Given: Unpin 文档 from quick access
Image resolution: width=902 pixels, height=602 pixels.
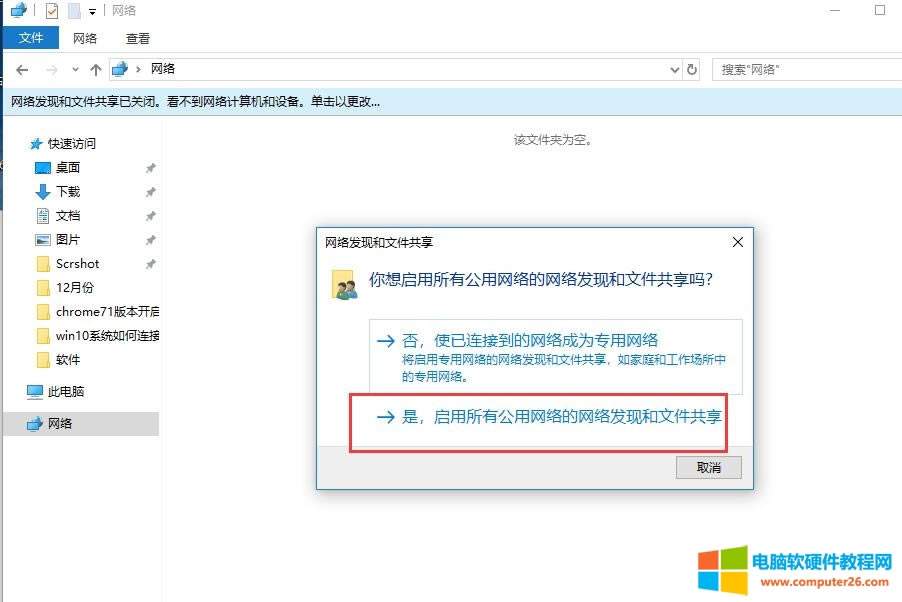Looking at the screenshot, I should (x=151, y=215).
